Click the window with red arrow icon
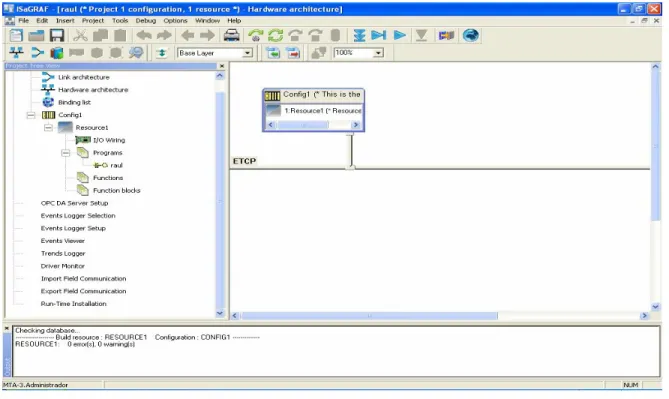Image resolution: width=669 pixels, height=399 pixels. [293, 53]
